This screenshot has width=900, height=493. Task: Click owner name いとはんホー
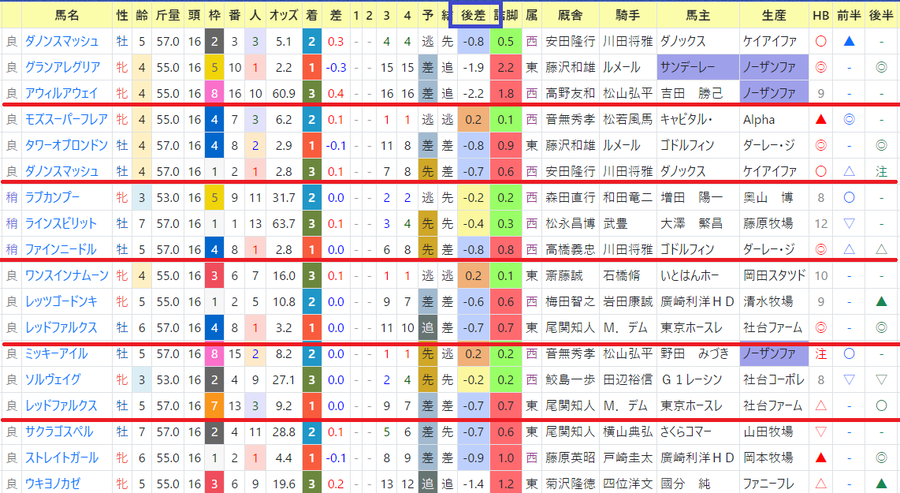click(x=689, y=275)
